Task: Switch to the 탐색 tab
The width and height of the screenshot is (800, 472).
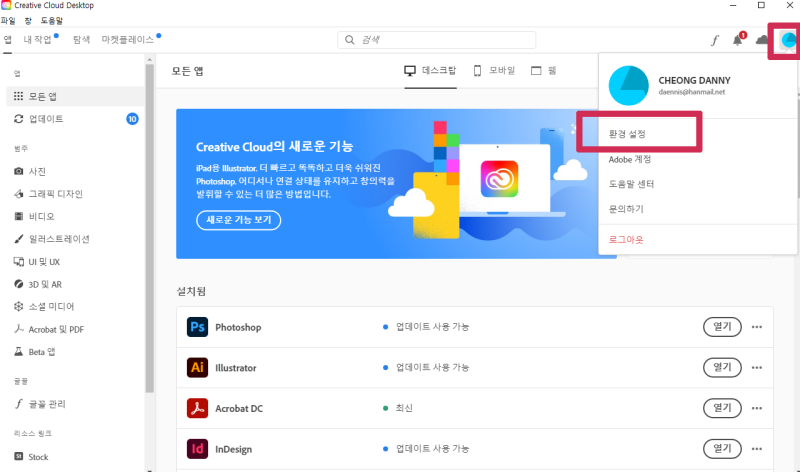Action: click(81, 40)
